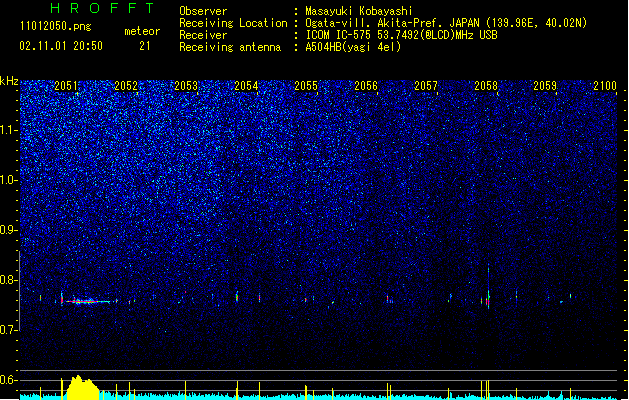The image size is (629, 400).
Task: Click the 2058 time marker
Action: (486, 86)
